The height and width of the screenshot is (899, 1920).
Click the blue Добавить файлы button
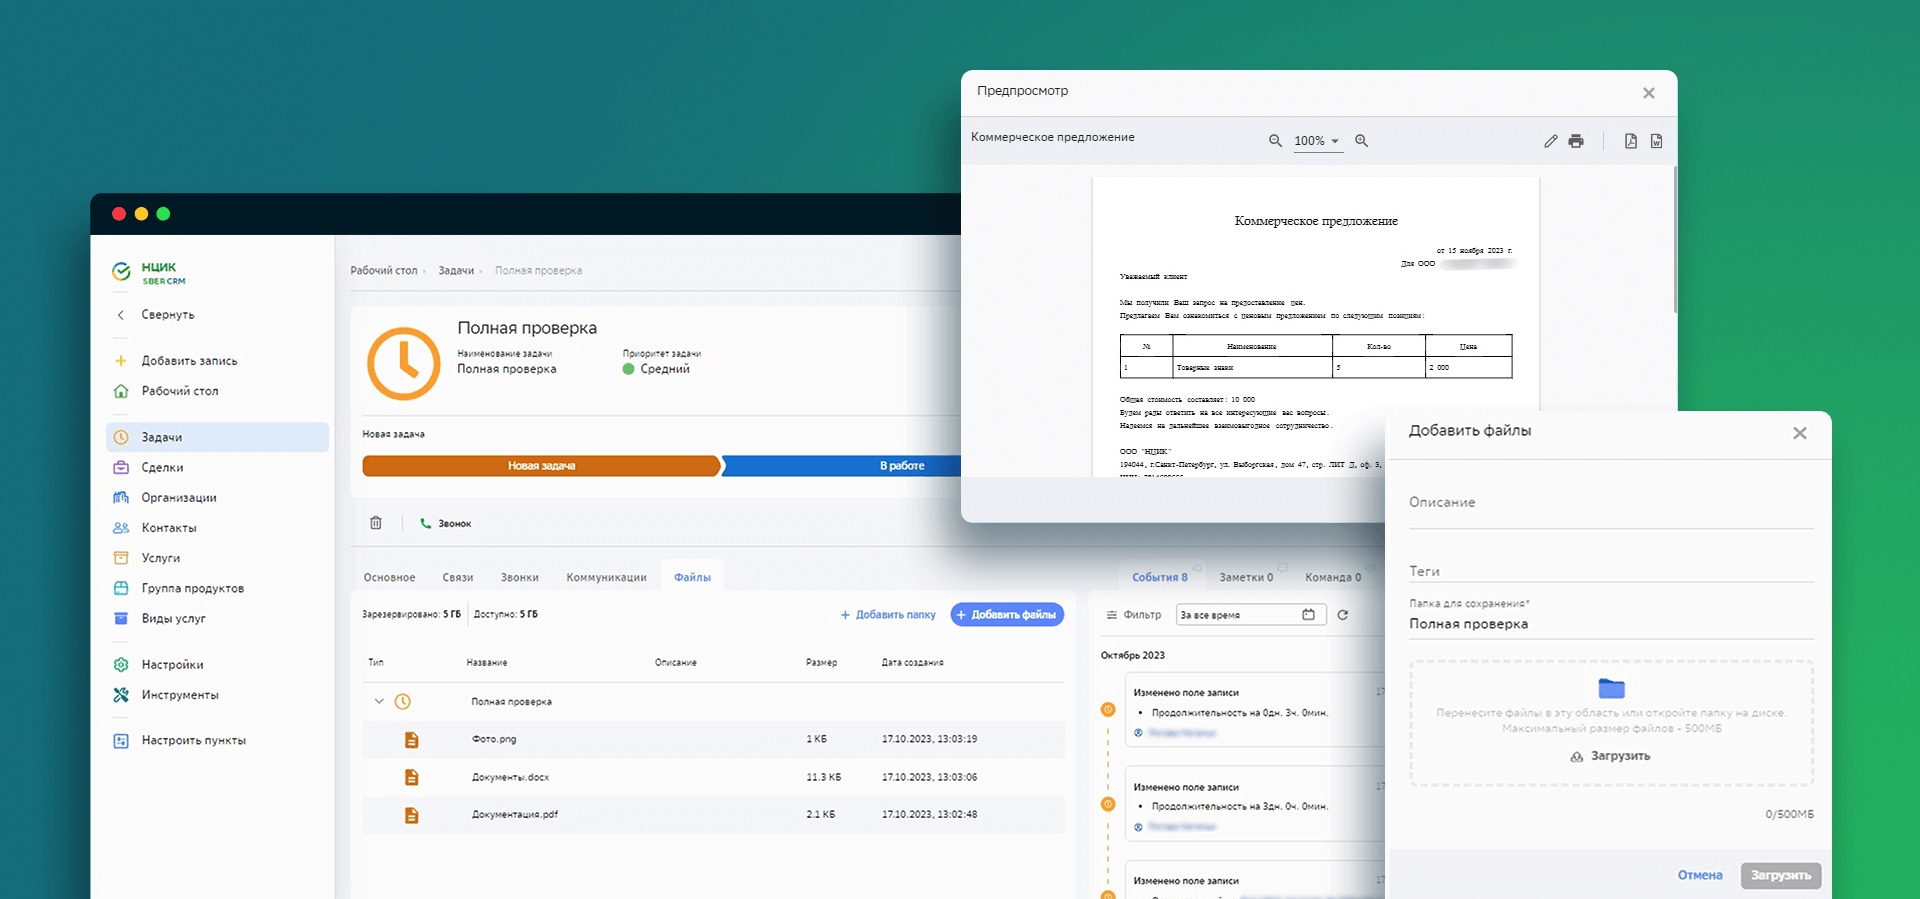coord(1007,615)
